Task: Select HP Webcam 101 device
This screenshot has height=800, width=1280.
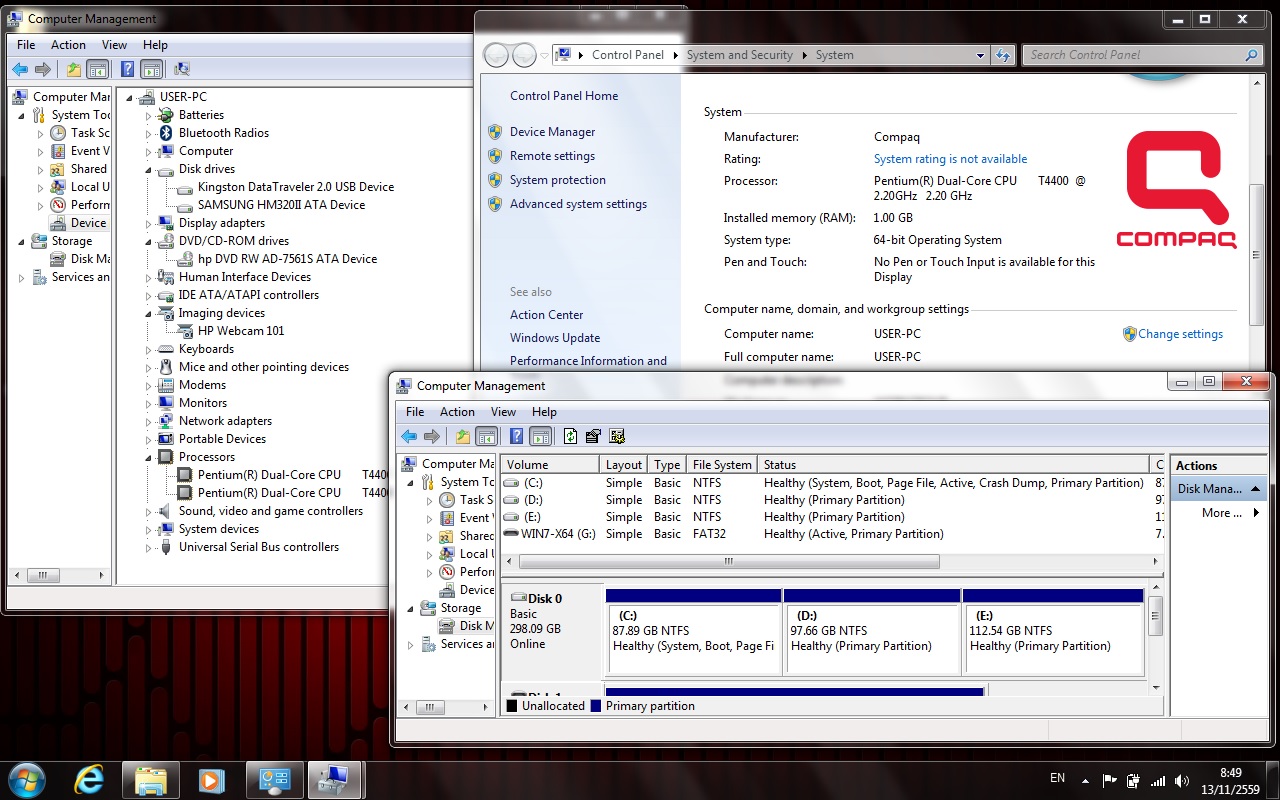Action: coord(240,331)
